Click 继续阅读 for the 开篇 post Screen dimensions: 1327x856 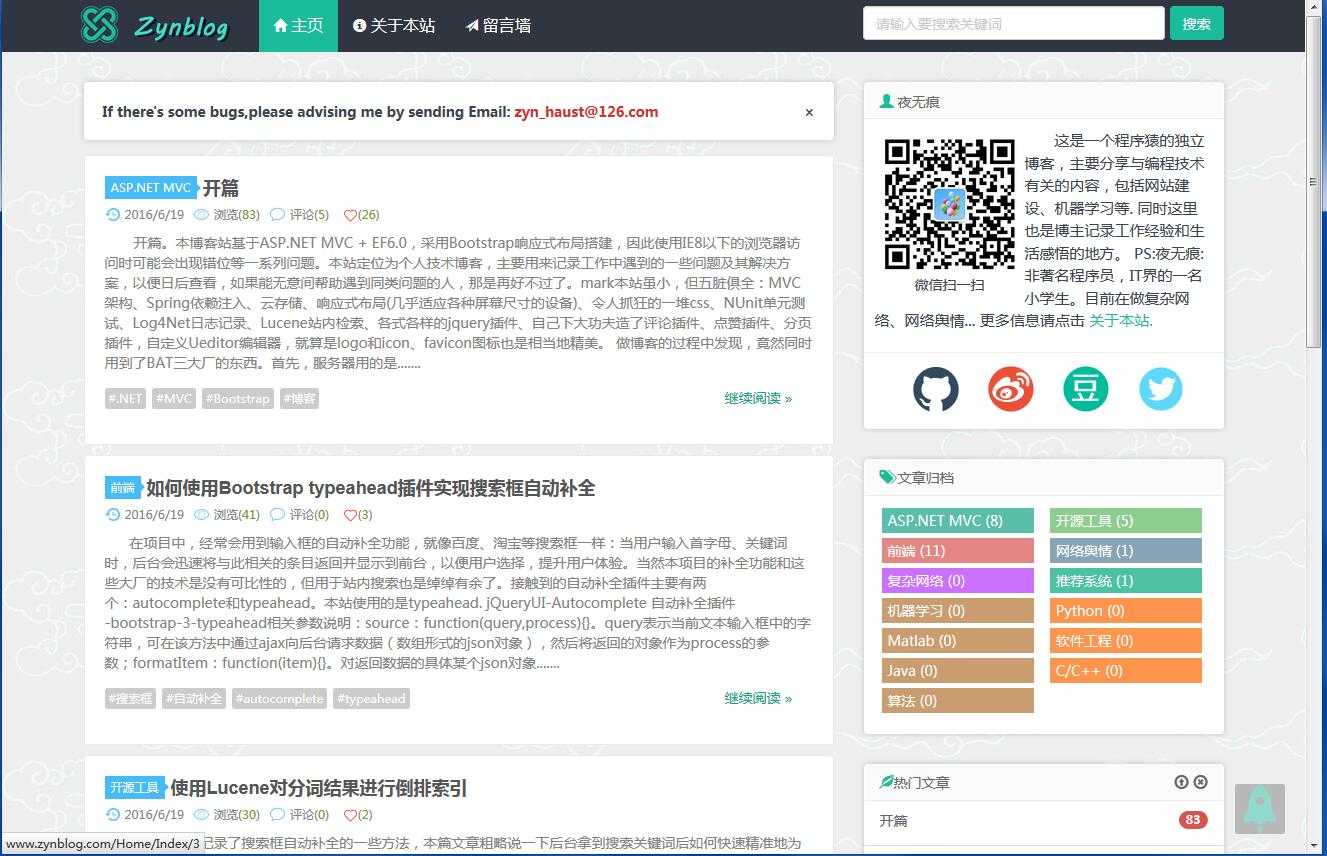click(x=758, y=398)
